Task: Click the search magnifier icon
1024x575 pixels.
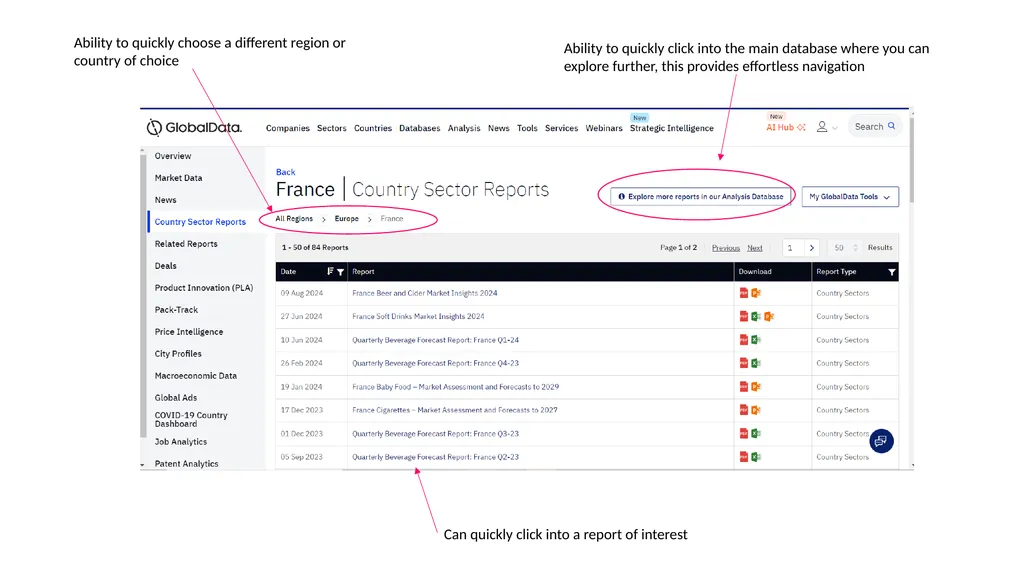Action: (x=891, y=126)
